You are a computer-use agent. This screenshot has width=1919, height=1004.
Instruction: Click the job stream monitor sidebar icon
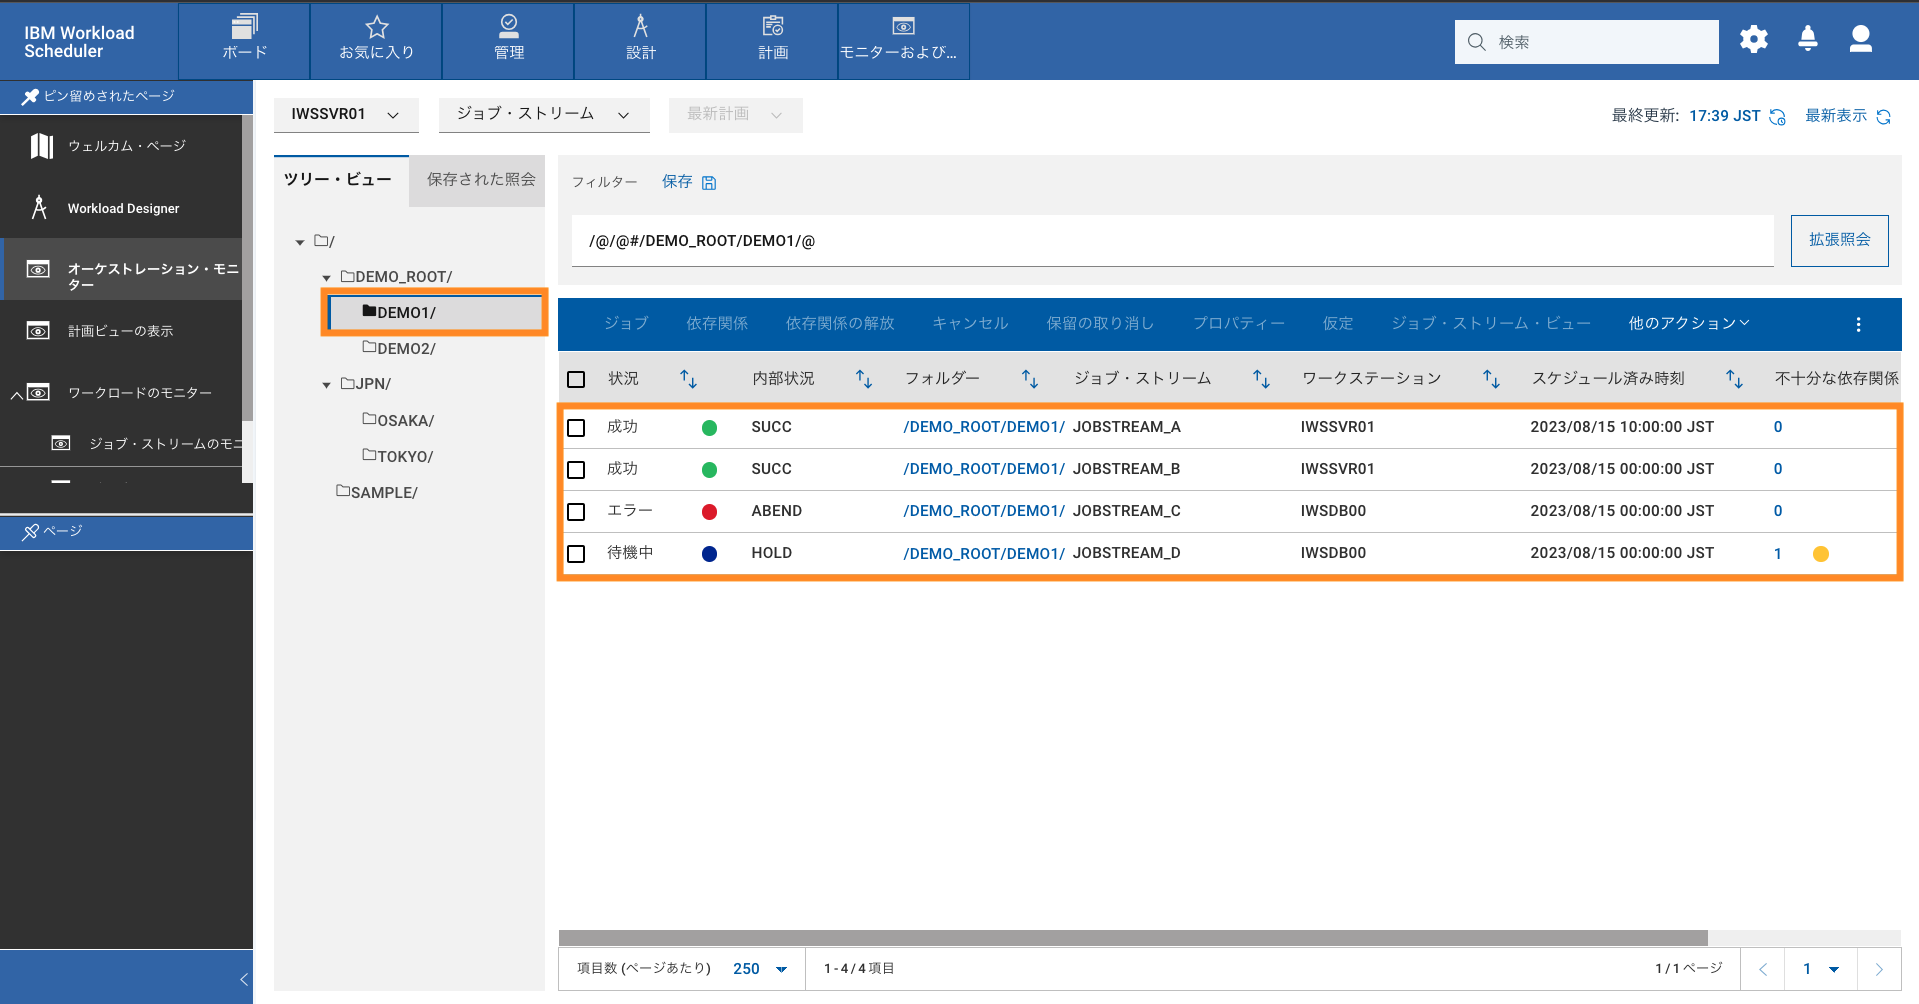[x=61, y=443]
